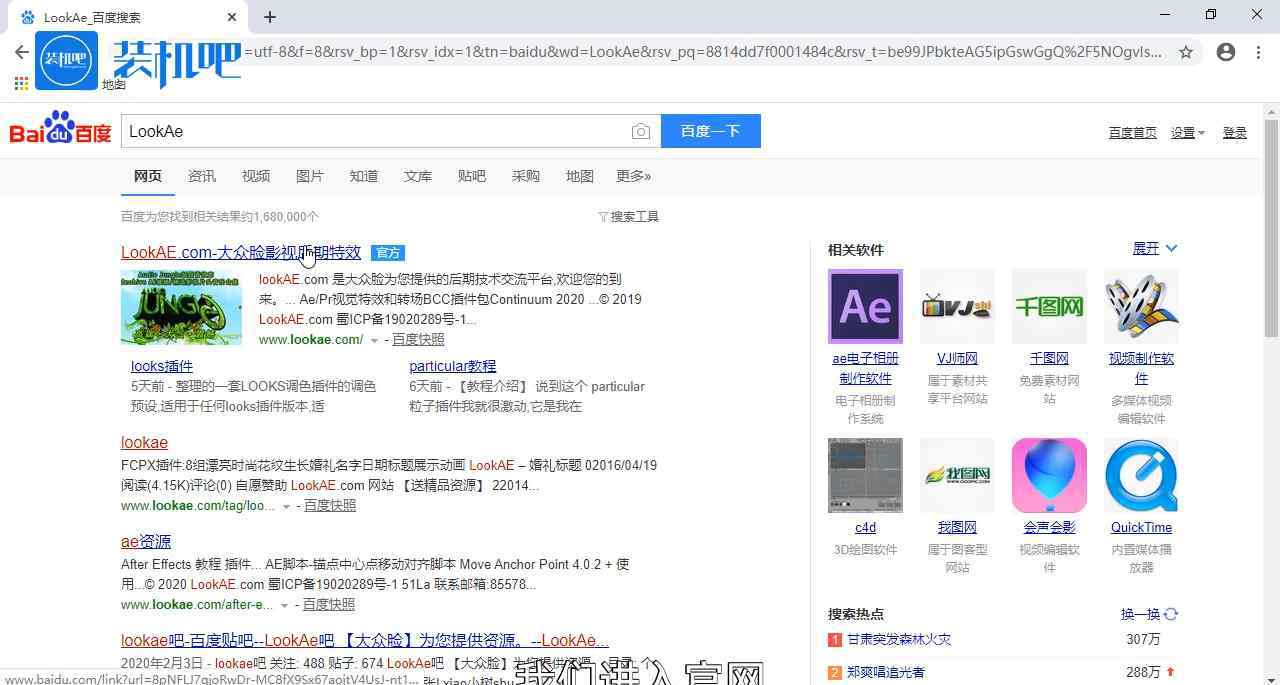
Task: Switch to the 图片 tab
Action: (x=310, y=176)
